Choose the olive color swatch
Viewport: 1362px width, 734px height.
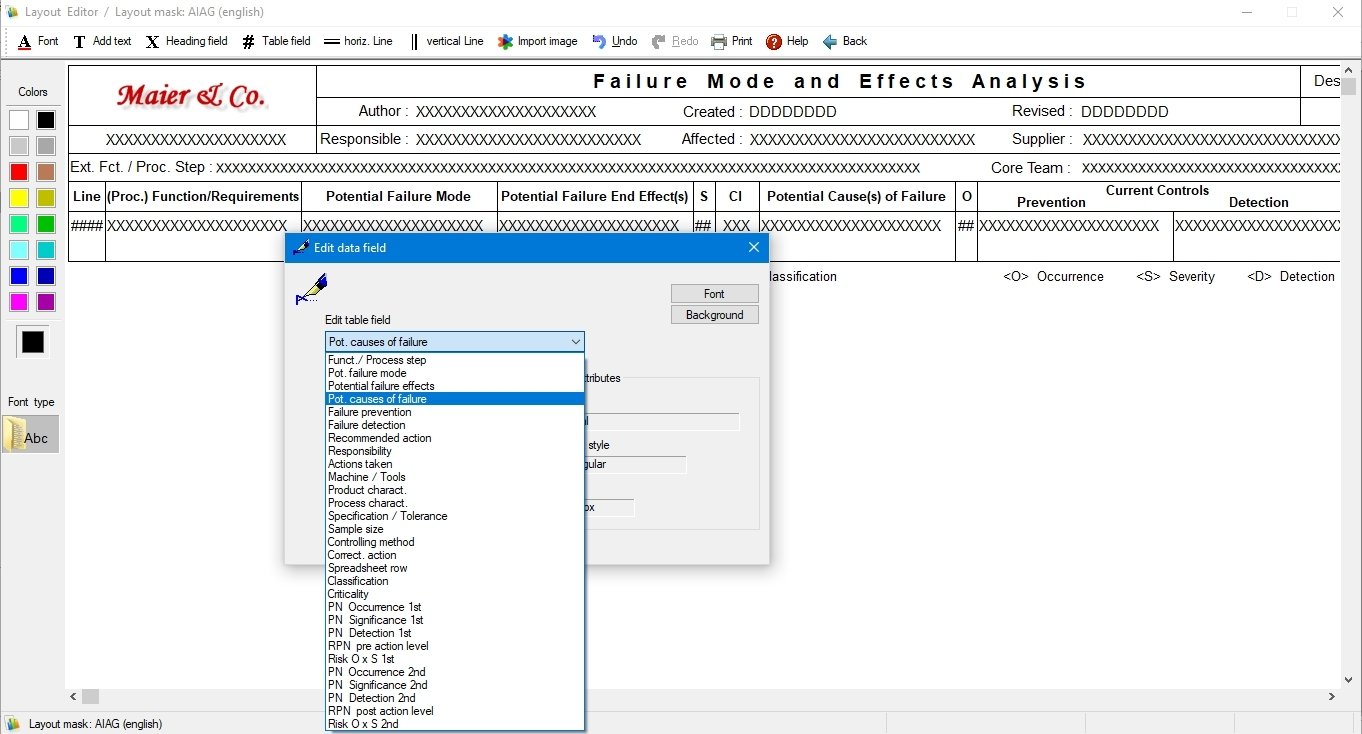(46, 198)
